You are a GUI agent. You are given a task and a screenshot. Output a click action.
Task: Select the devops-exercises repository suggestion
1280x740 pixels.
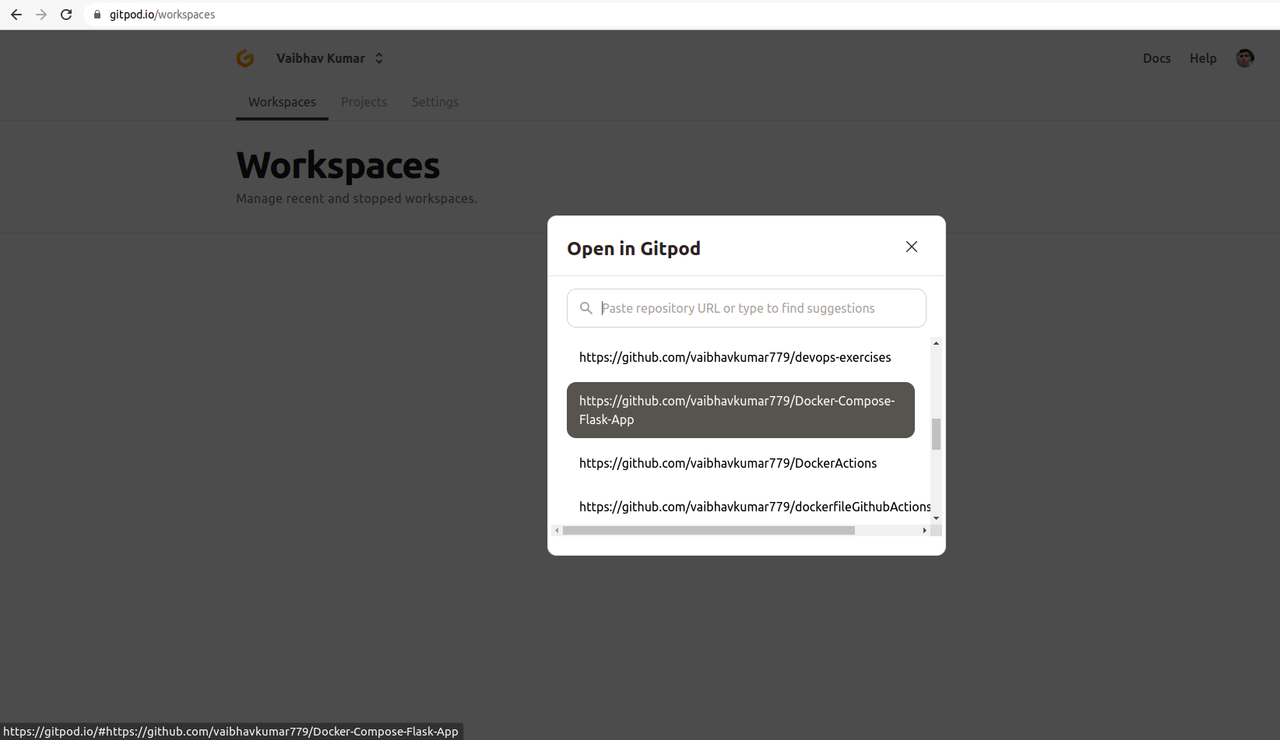[735, 357]
